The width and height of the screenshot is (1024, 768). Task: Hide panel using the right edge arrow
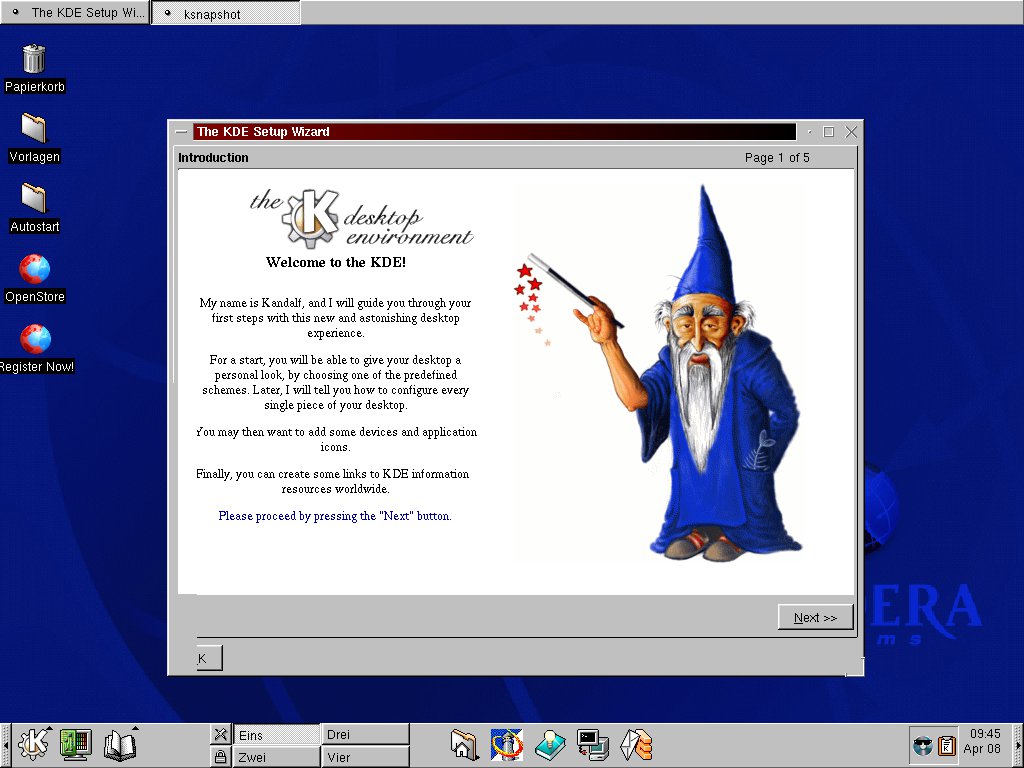point(1019,745)
